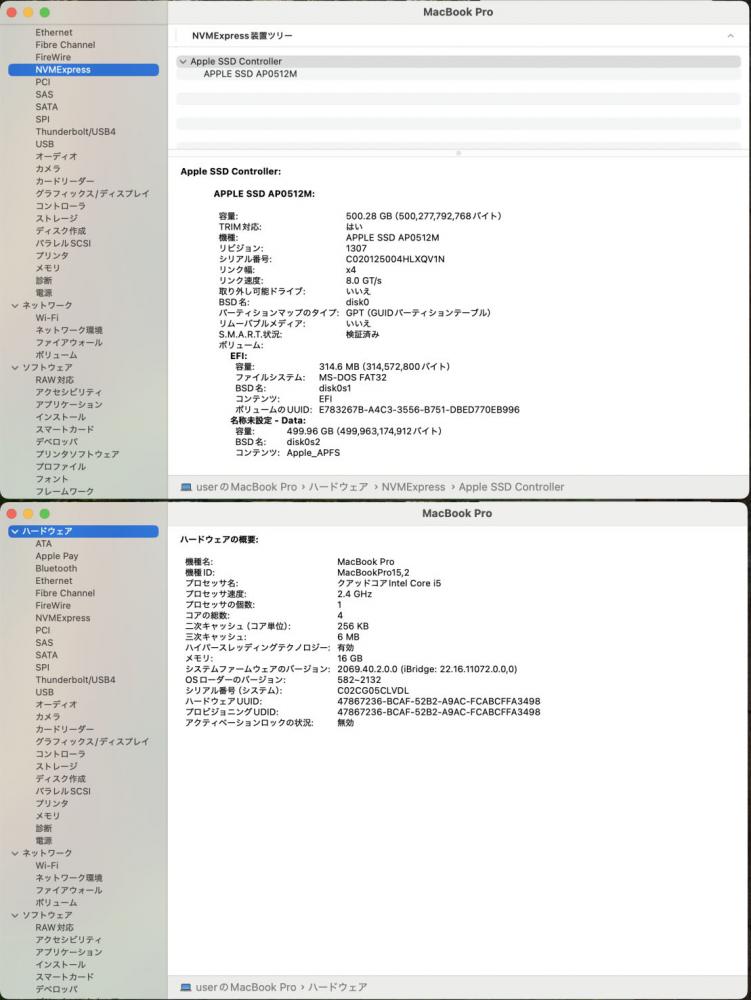Collapse ソフトウェア group in bottom window sidebar
Screen dimensions: 751x1000
[15, 915]
